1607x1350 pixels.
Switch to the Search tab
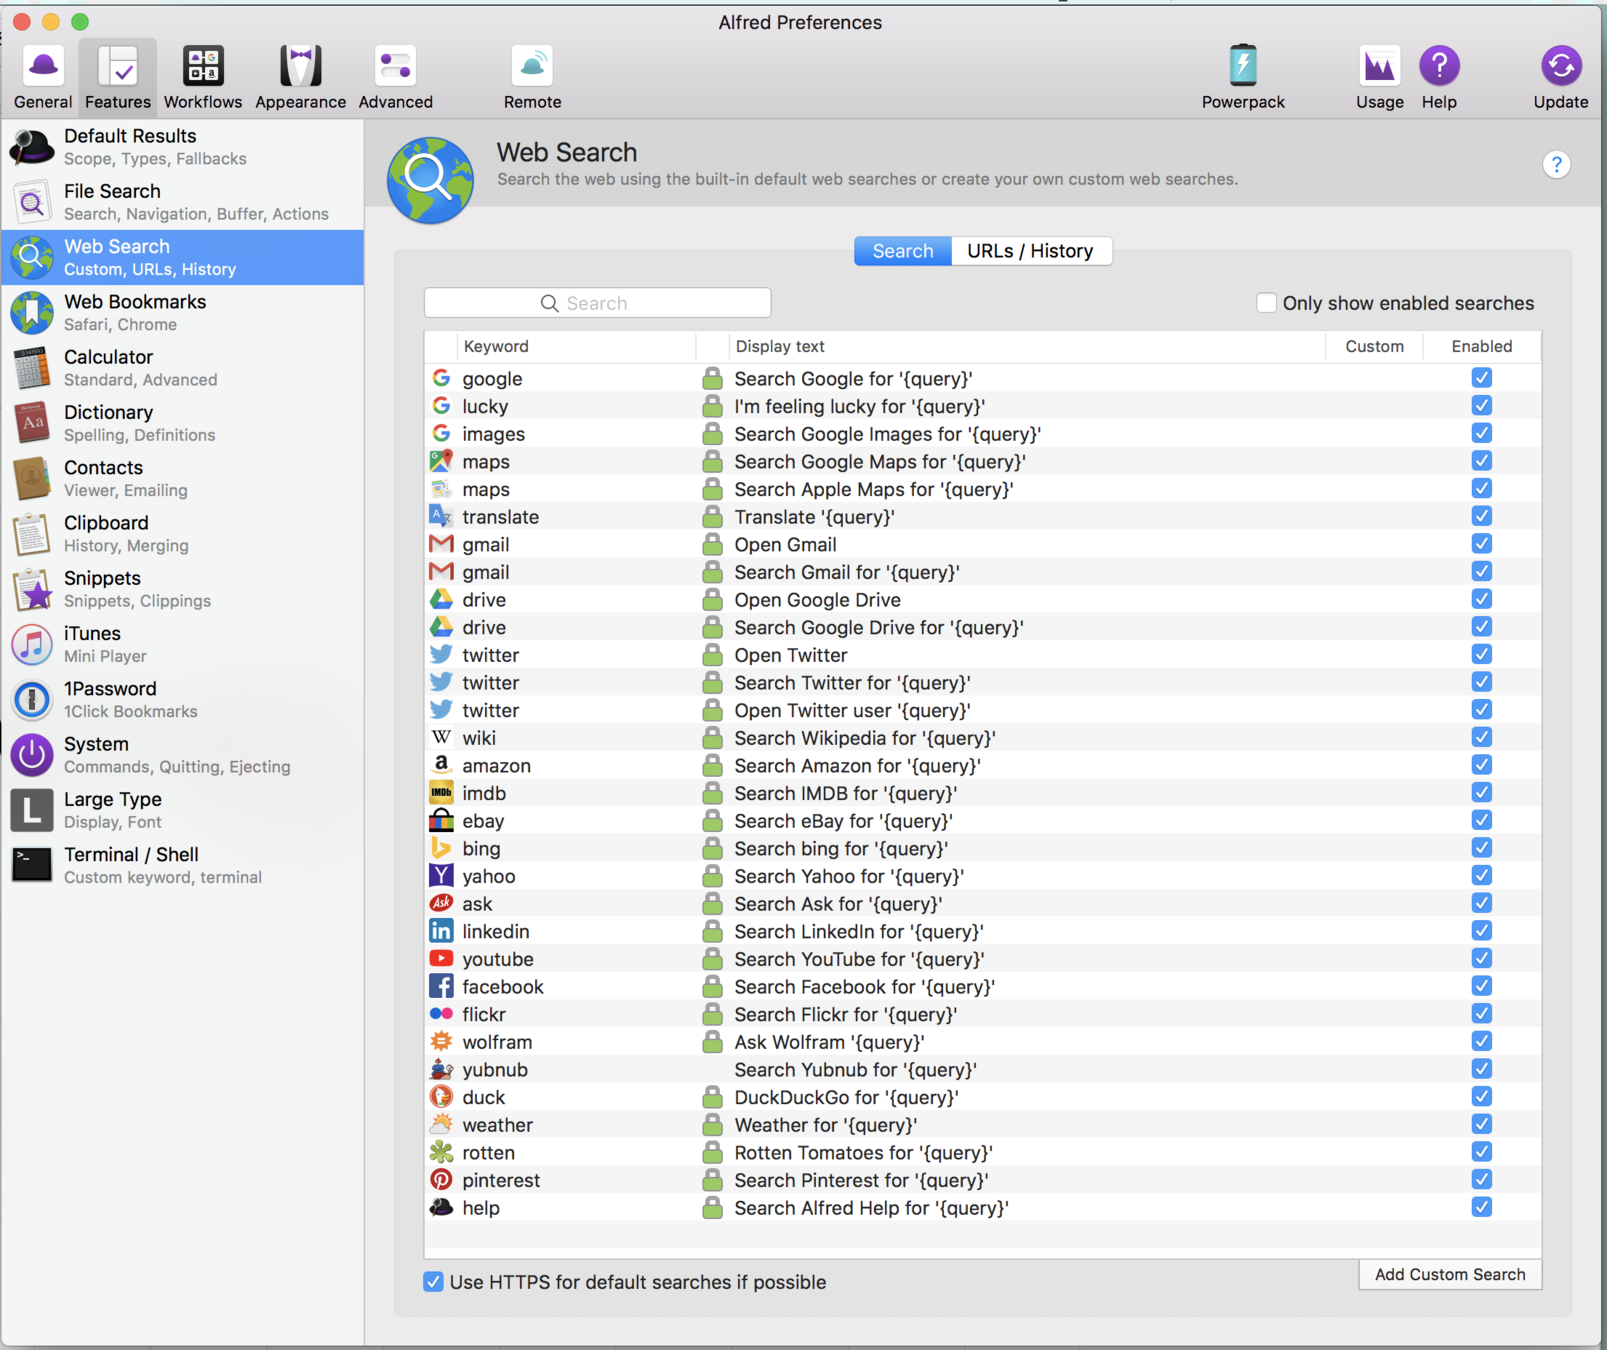pyautogui.click(x=903, y=251)
